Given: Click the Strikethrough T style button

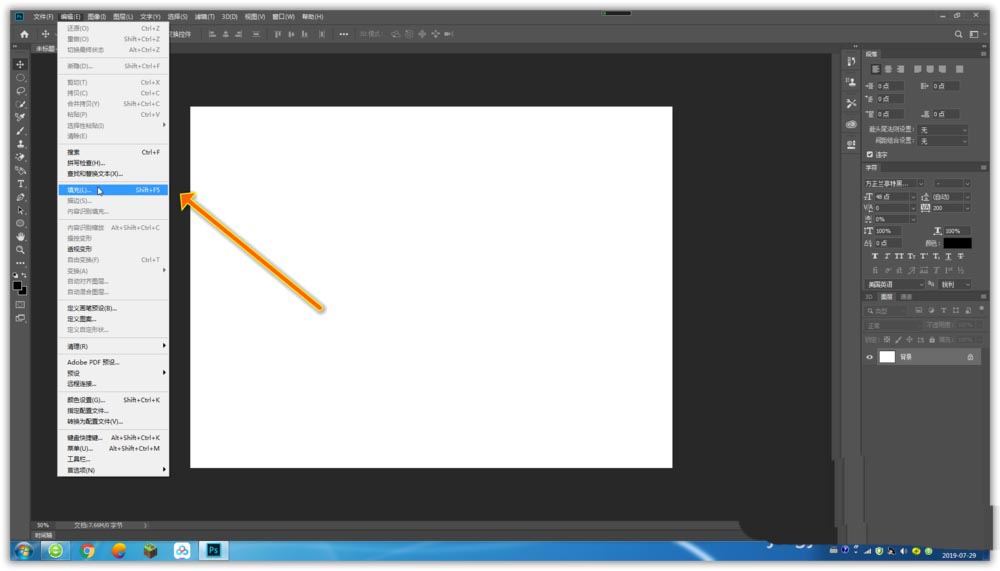Looking at the screenshot, I should [x=960, y=256].
